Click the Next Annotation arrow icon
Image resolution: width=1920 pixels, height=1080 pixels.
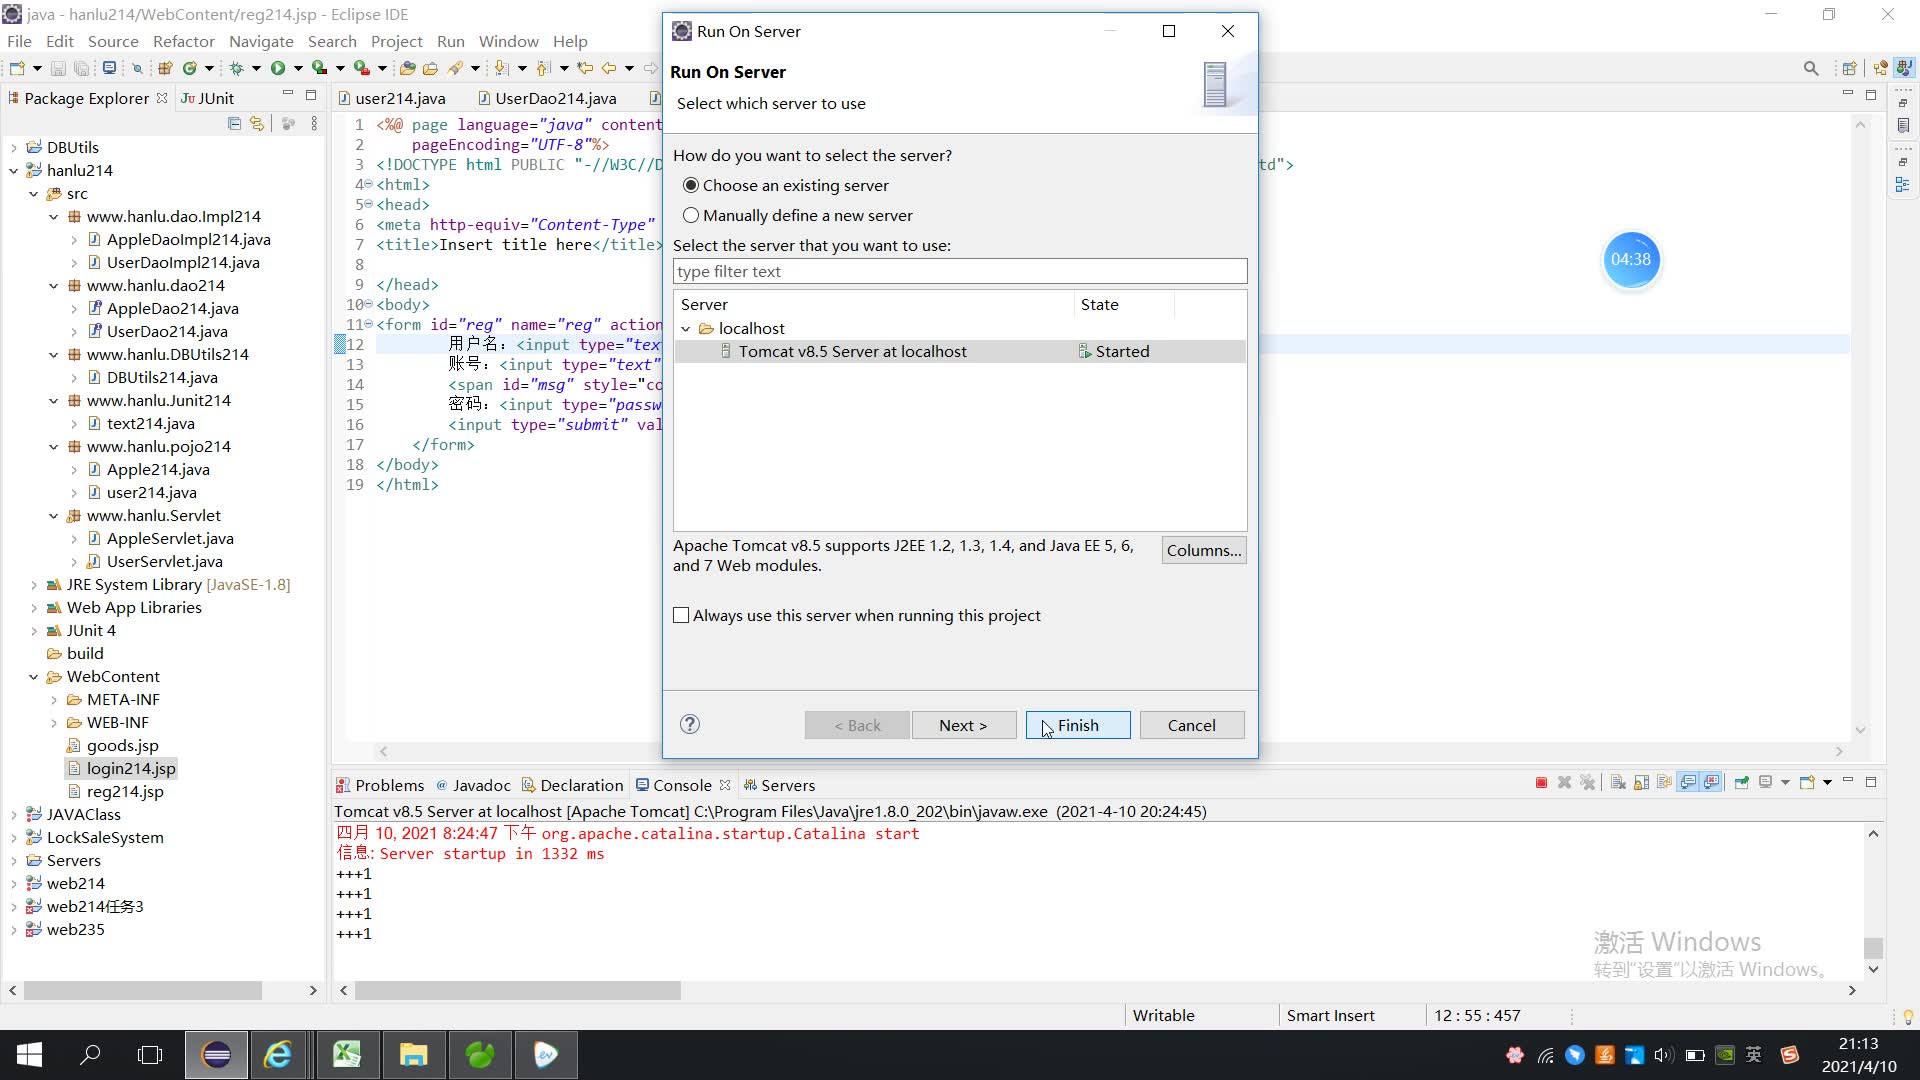pos(501,68)
